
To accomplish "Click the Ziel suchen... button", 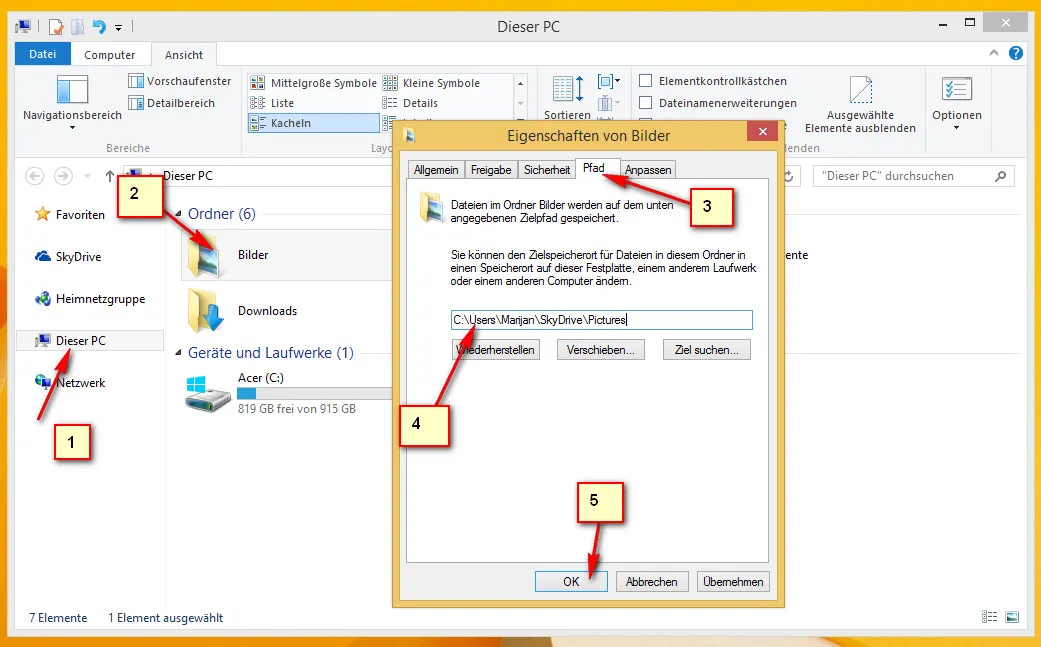I will pyautogui.click(x=706, y=350).
